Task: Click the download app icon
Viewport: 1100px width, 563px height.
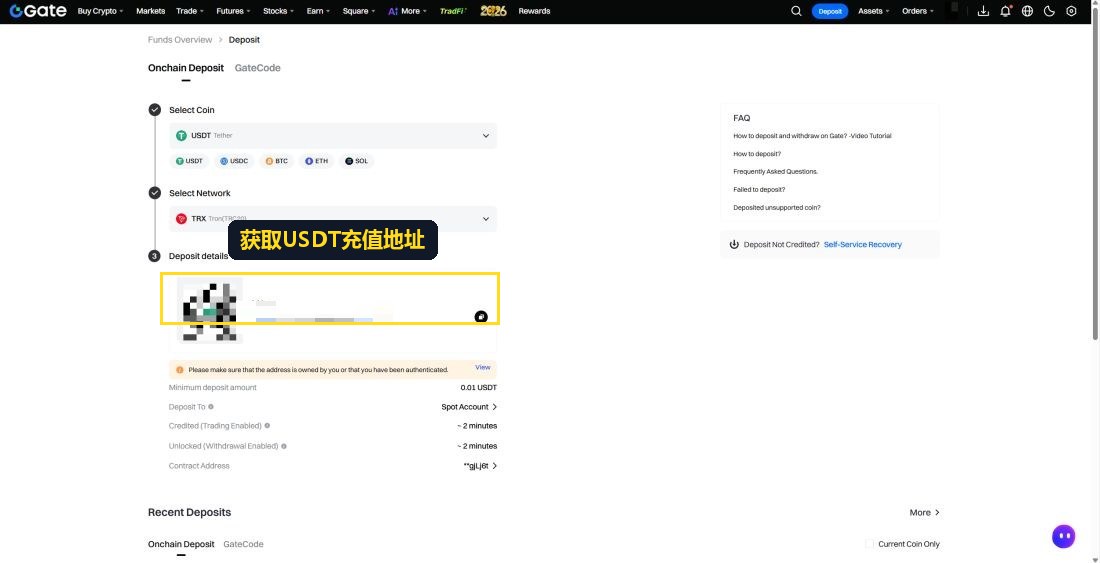Action: [x=984, y=11]
